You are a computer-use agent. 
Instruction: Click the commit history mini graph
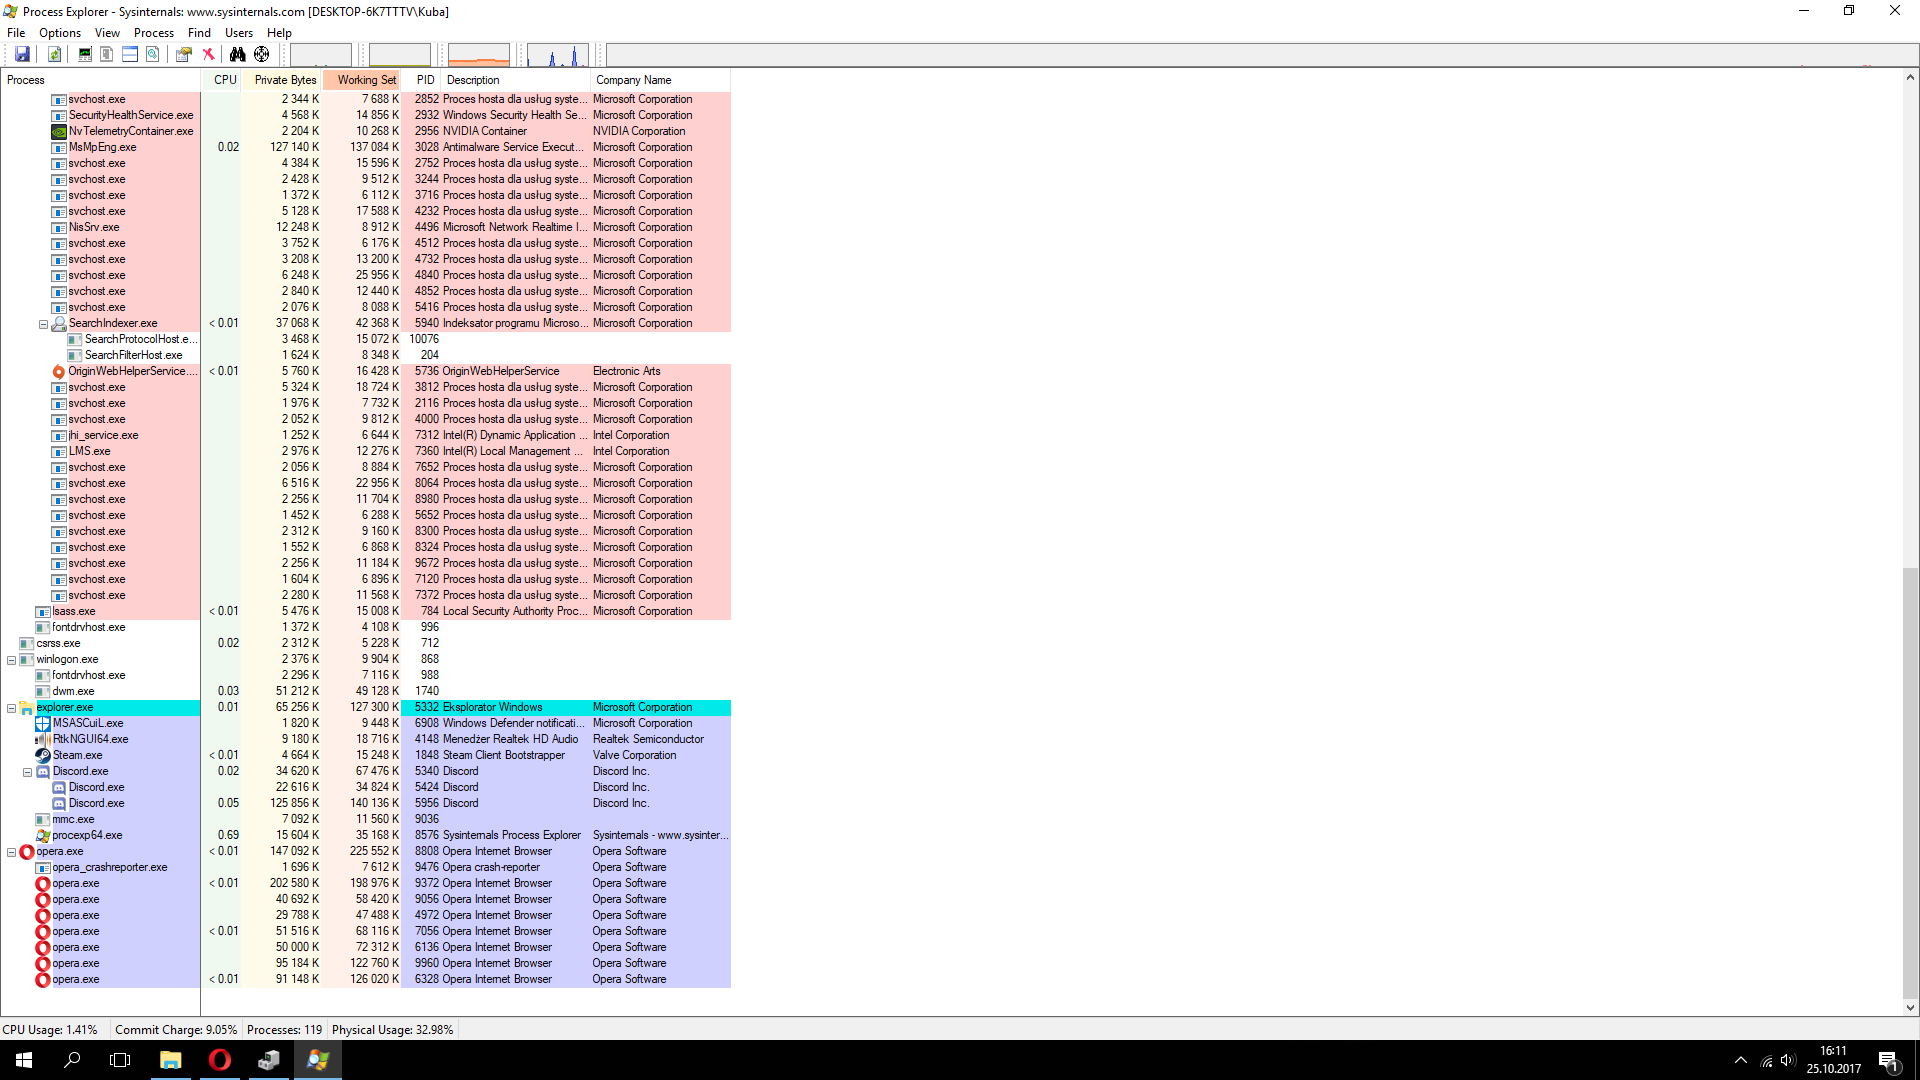pos(400,55)
